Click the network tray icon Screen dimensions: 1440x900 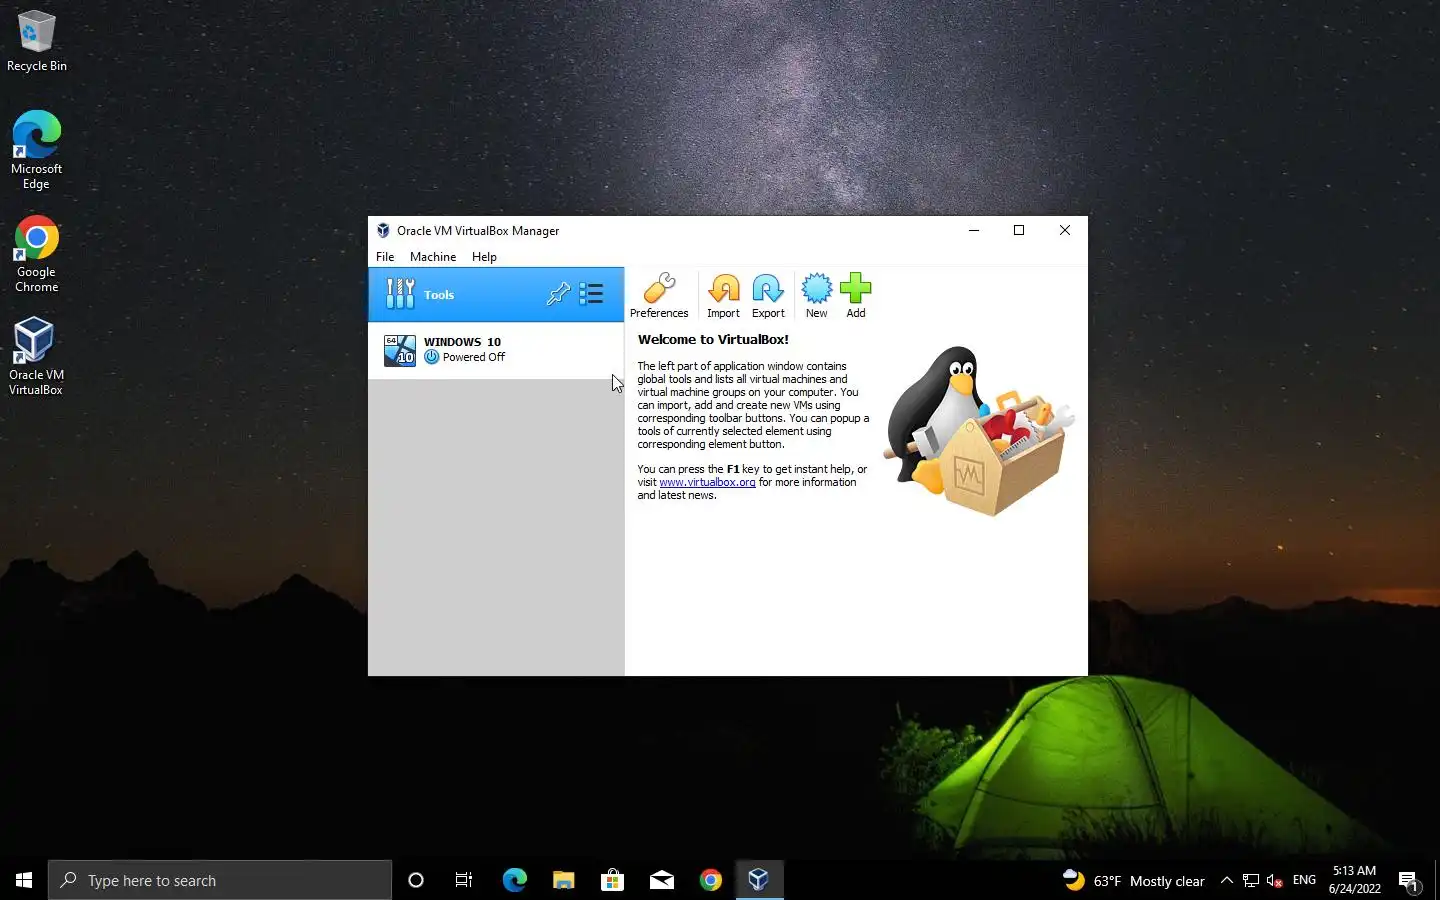1251,881
